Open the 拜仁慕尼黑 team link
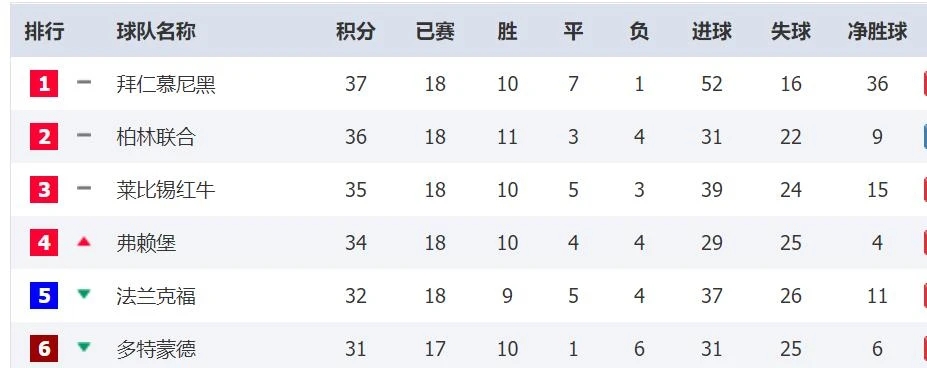The image size is (927, 368). [166, 84]
